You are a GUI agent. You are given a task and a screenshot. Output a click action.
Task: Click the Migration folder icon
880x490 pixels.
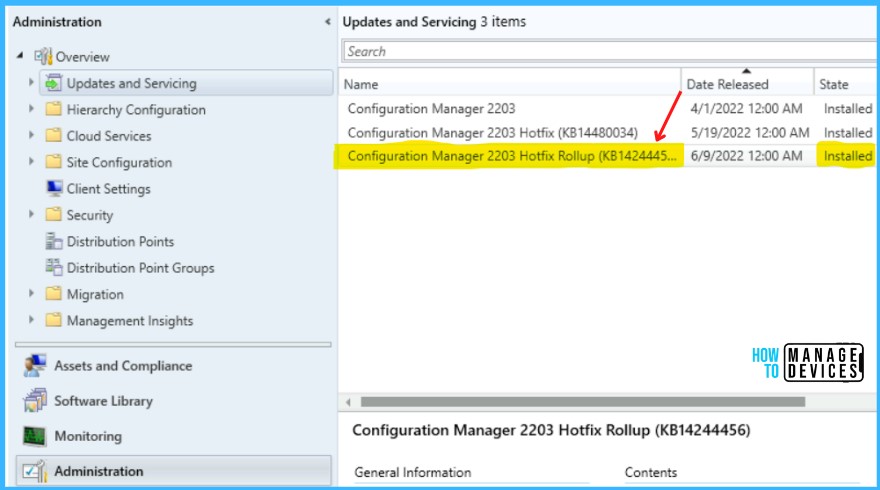[x=53, y=294]
